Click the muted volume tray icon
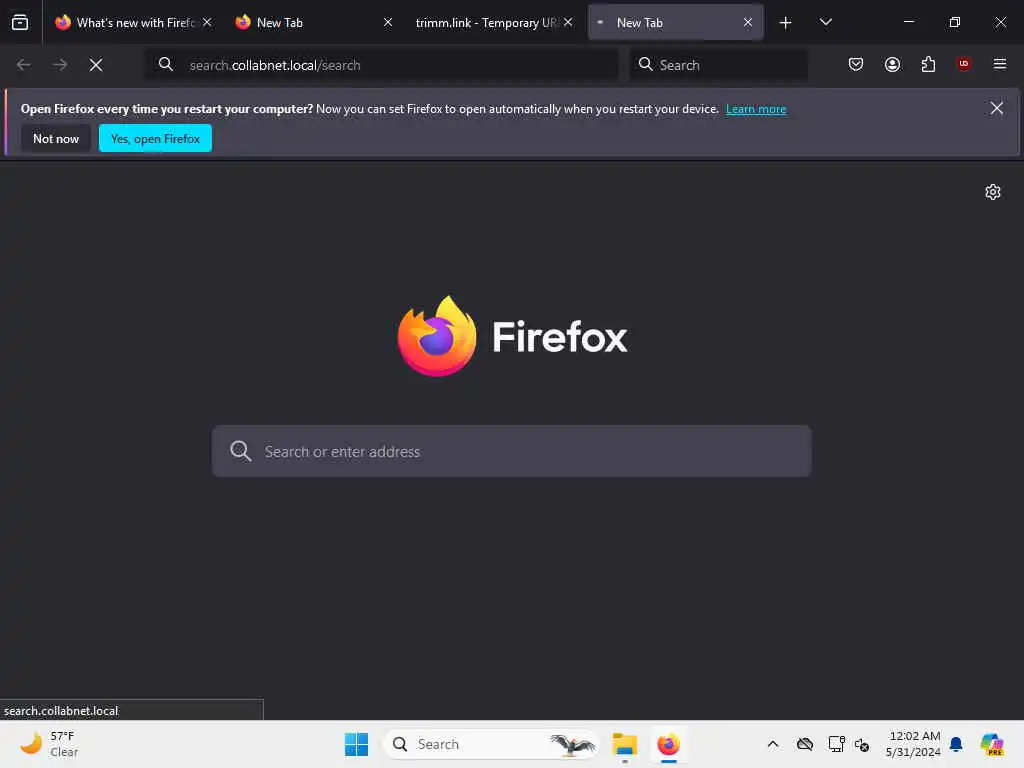 pyautogui.click(x=862, y=744)
